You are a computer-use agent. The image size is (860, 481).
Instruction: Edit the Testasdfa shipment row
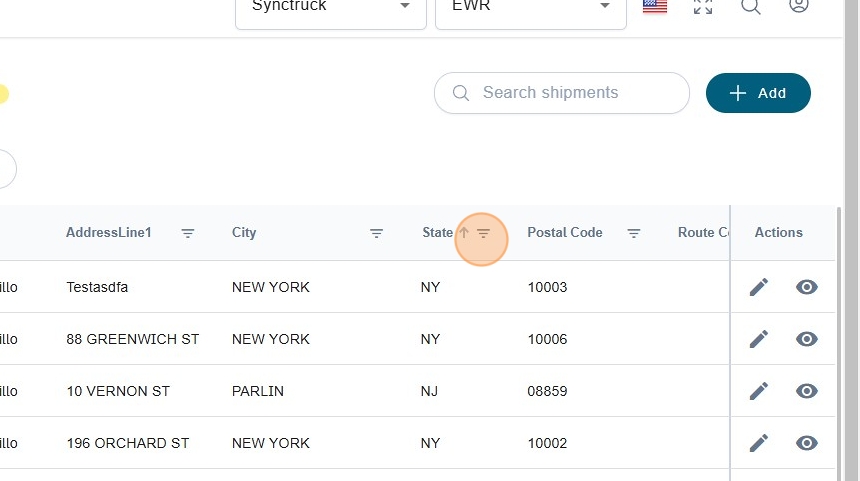click(x=759, y=287)
